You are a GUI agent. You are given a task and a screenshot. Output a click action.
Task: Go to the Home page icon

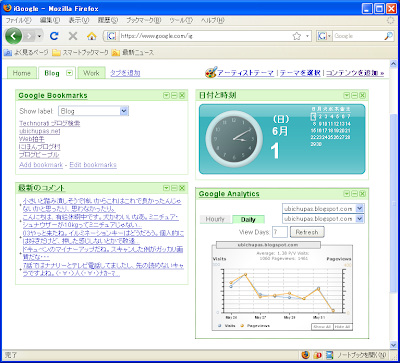click(x=92, y=36)
